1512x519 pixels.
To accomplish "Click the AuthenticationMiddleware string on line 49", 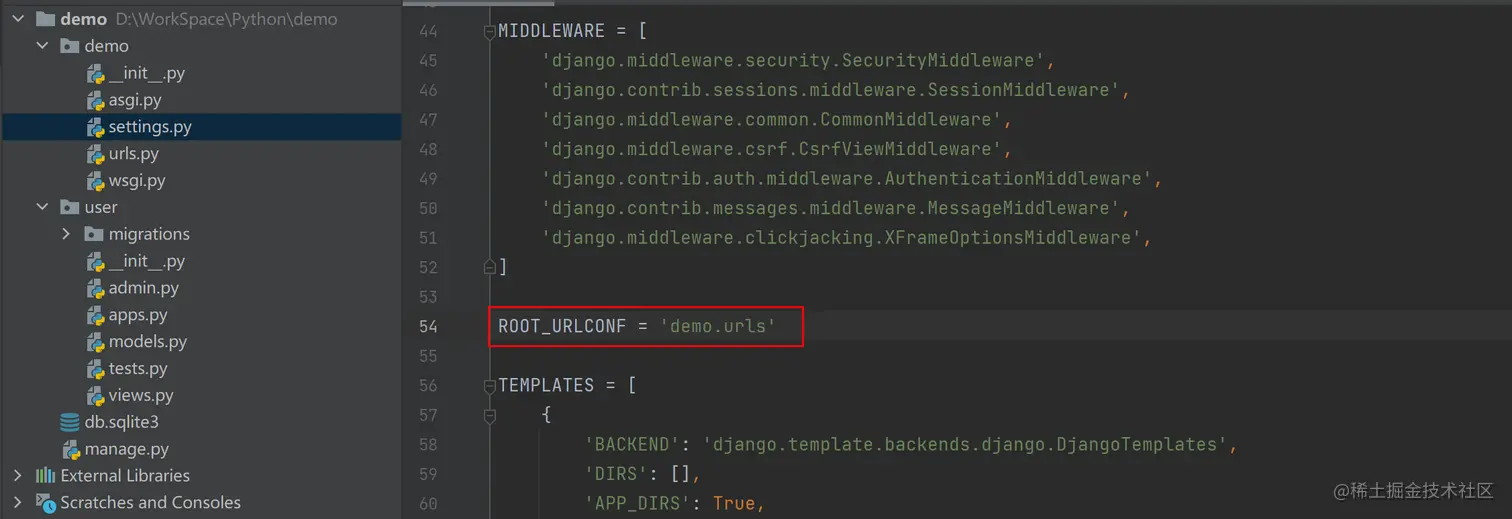I will [846, 179].
